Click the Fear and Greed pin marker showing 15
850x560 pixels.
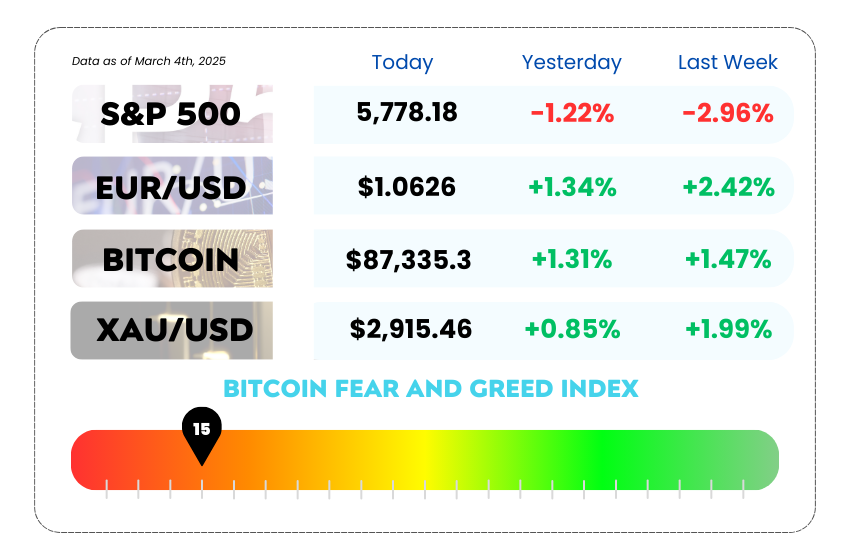201,432
